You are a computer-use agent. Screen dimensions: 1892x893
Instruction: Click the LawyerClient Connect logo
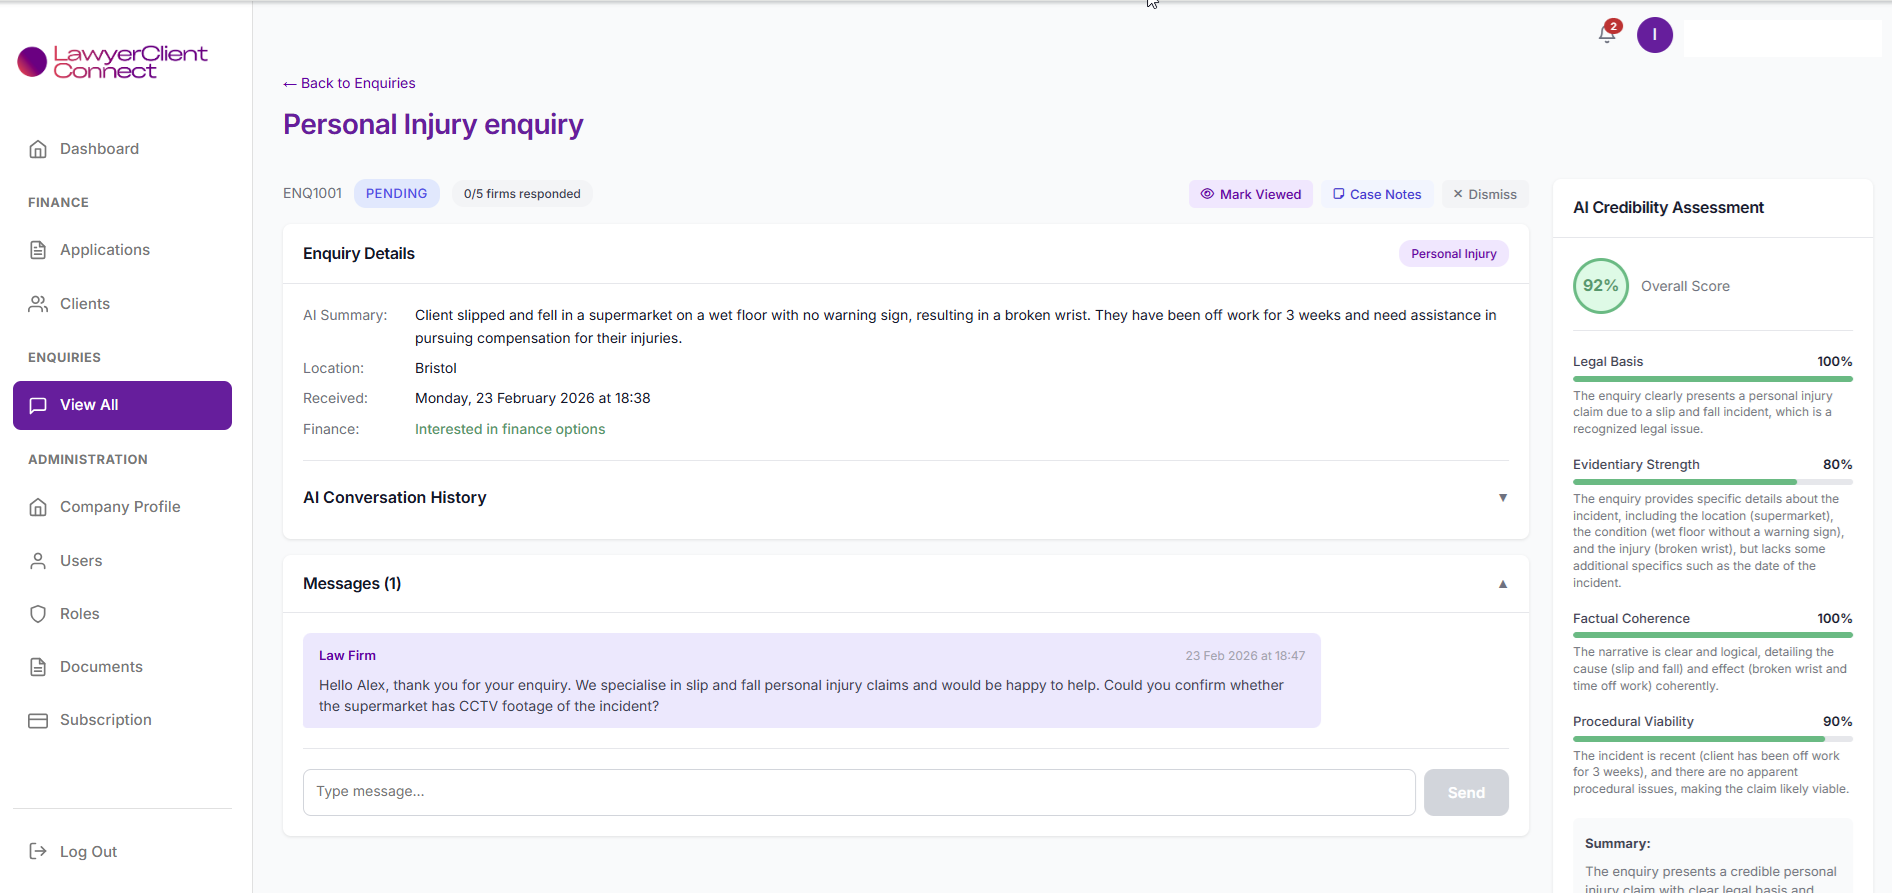[x=112, y=61]
